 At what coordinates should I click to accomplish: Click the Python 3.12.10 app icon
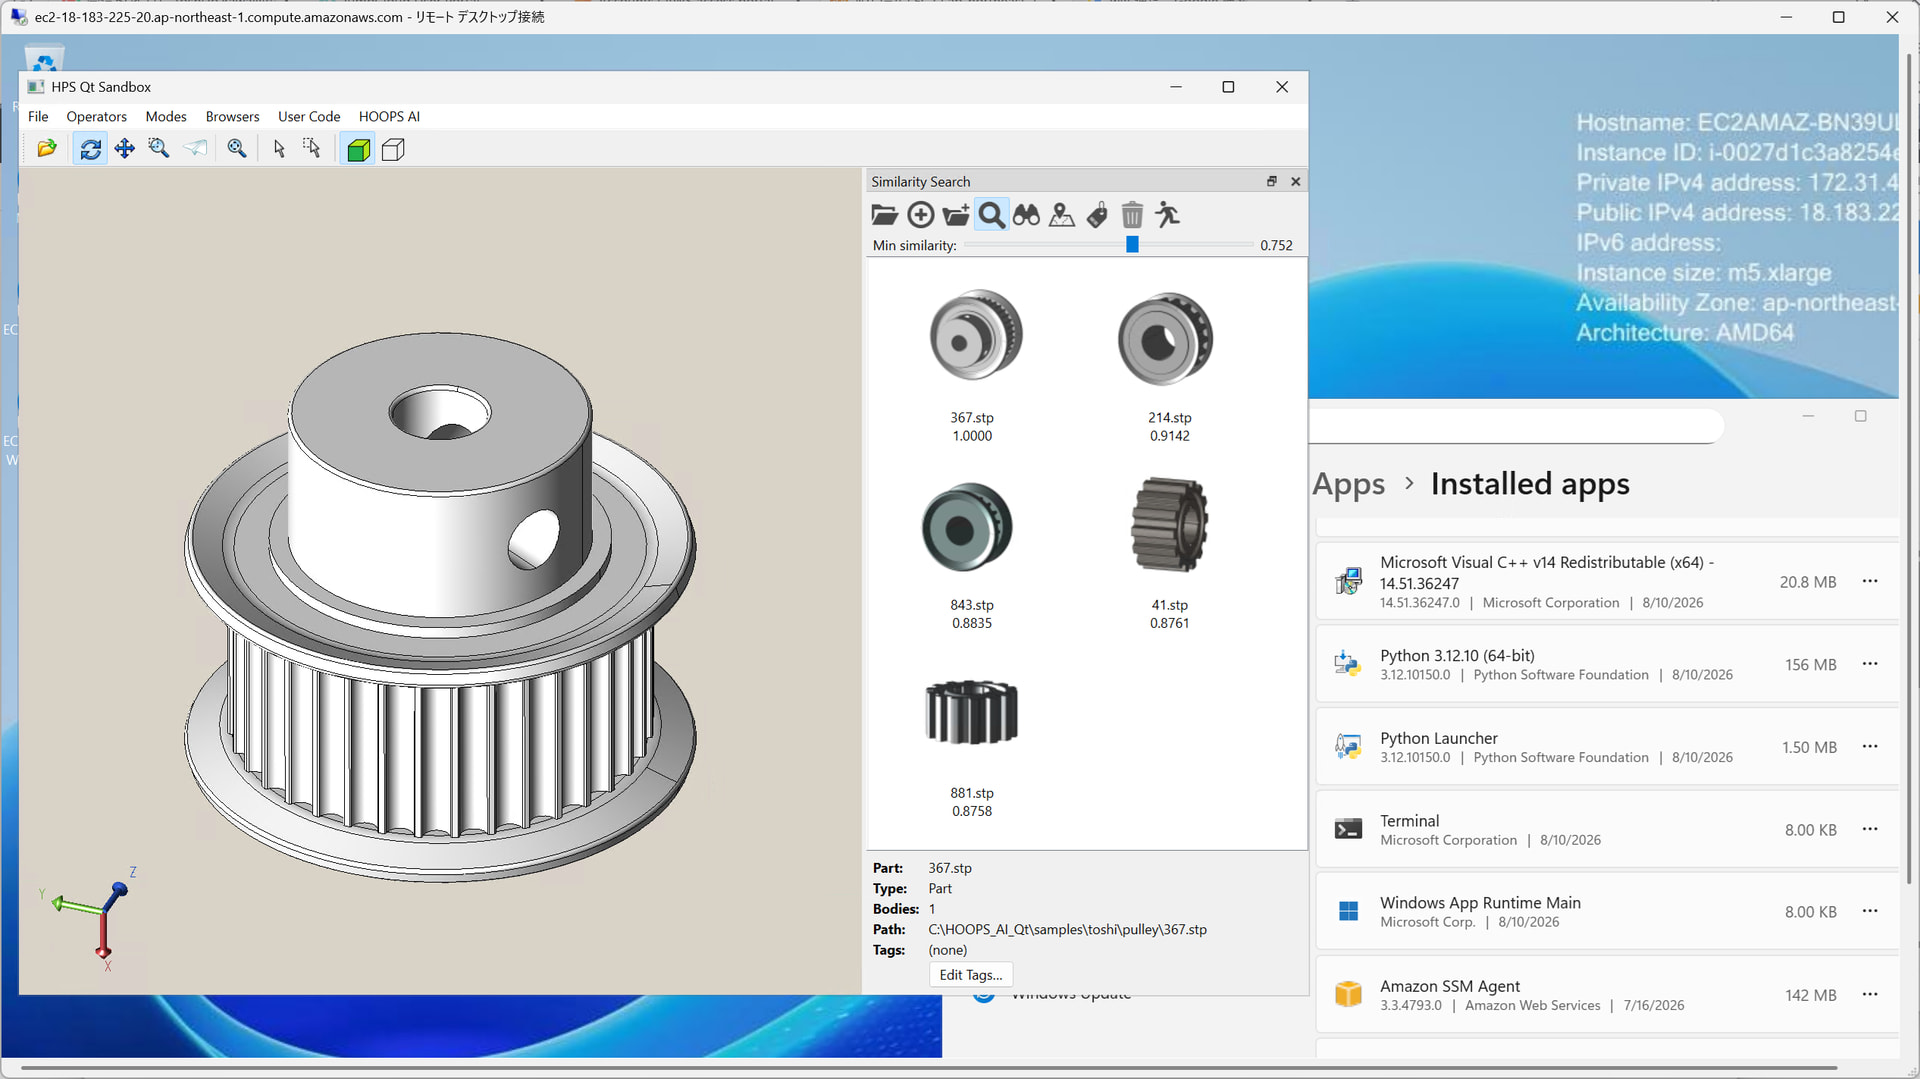(x=1348, y=664)
